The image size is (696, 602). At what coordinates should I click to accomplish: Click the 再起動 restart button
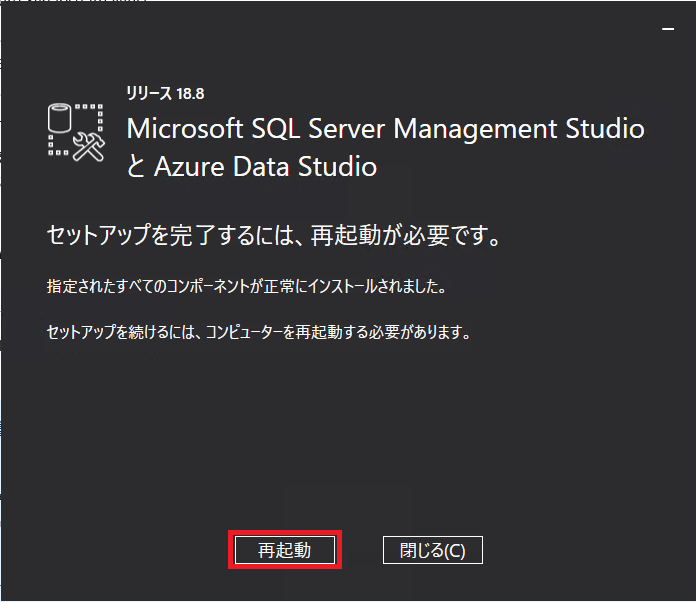(x=285, y=550)
